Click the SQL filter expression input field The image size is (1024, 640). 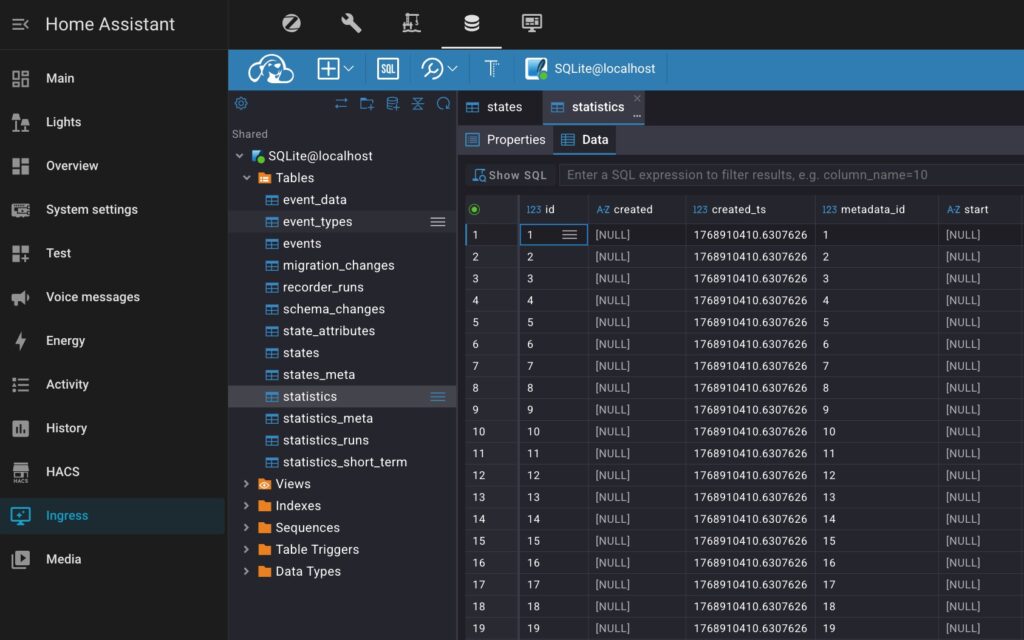tap(790, 175)
